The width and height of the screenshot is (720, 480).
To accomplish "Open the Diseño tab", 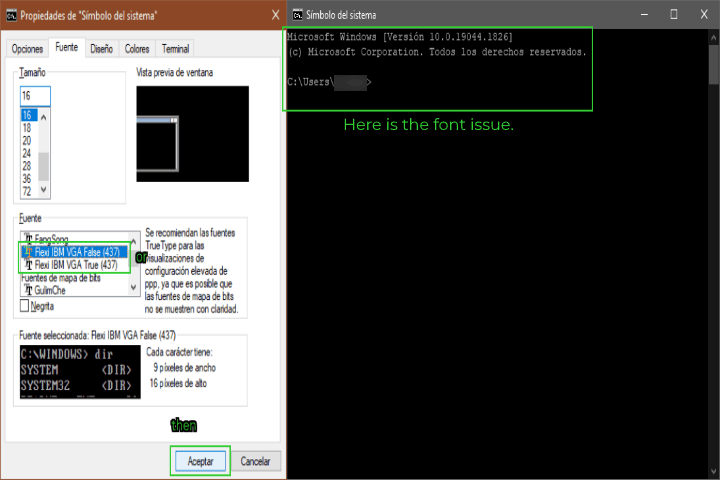I will click(x=101, y=49).
